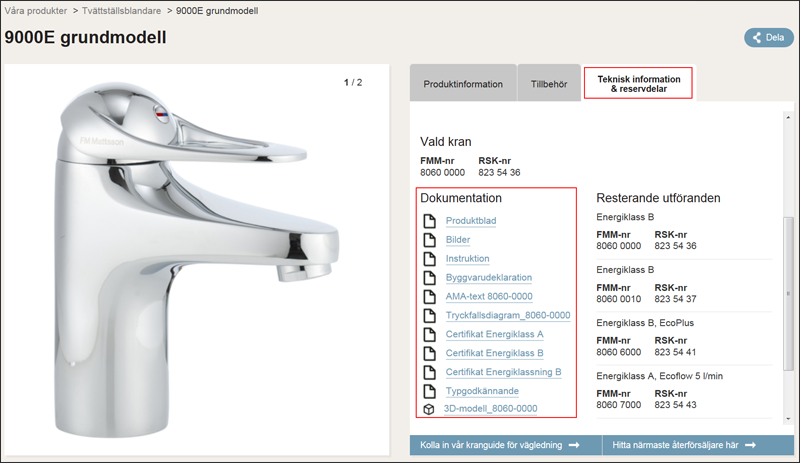The height and width of the screenshot is (463, 800).
Task: Click the 1 / 2 image counter
Action: pos(353,82)
